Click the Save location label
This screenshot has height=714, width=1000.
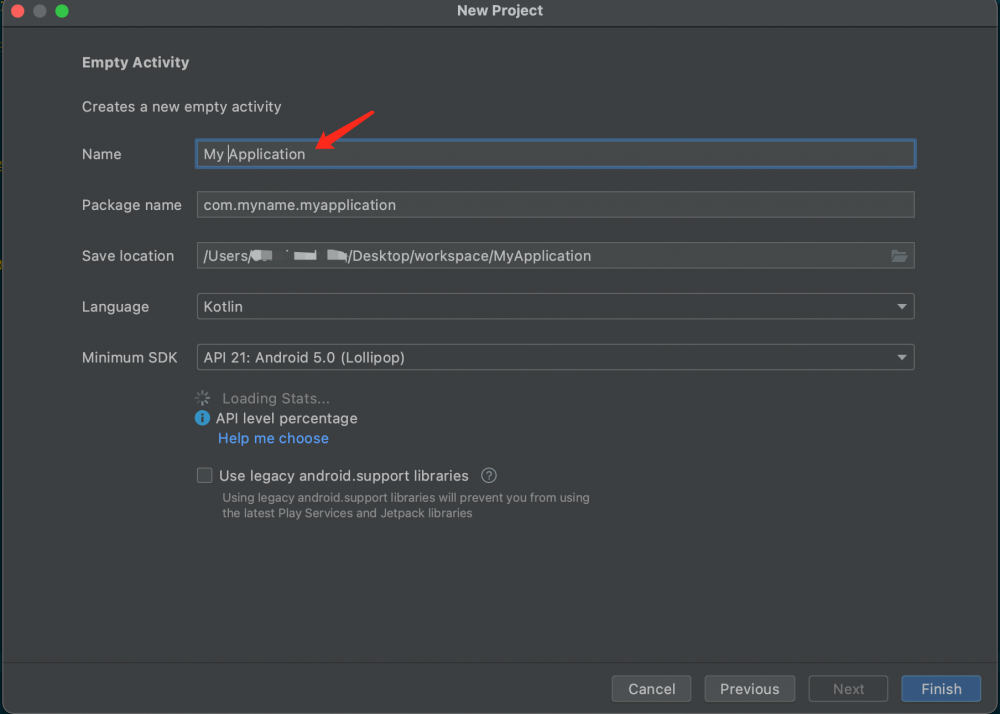pos(128,256)
